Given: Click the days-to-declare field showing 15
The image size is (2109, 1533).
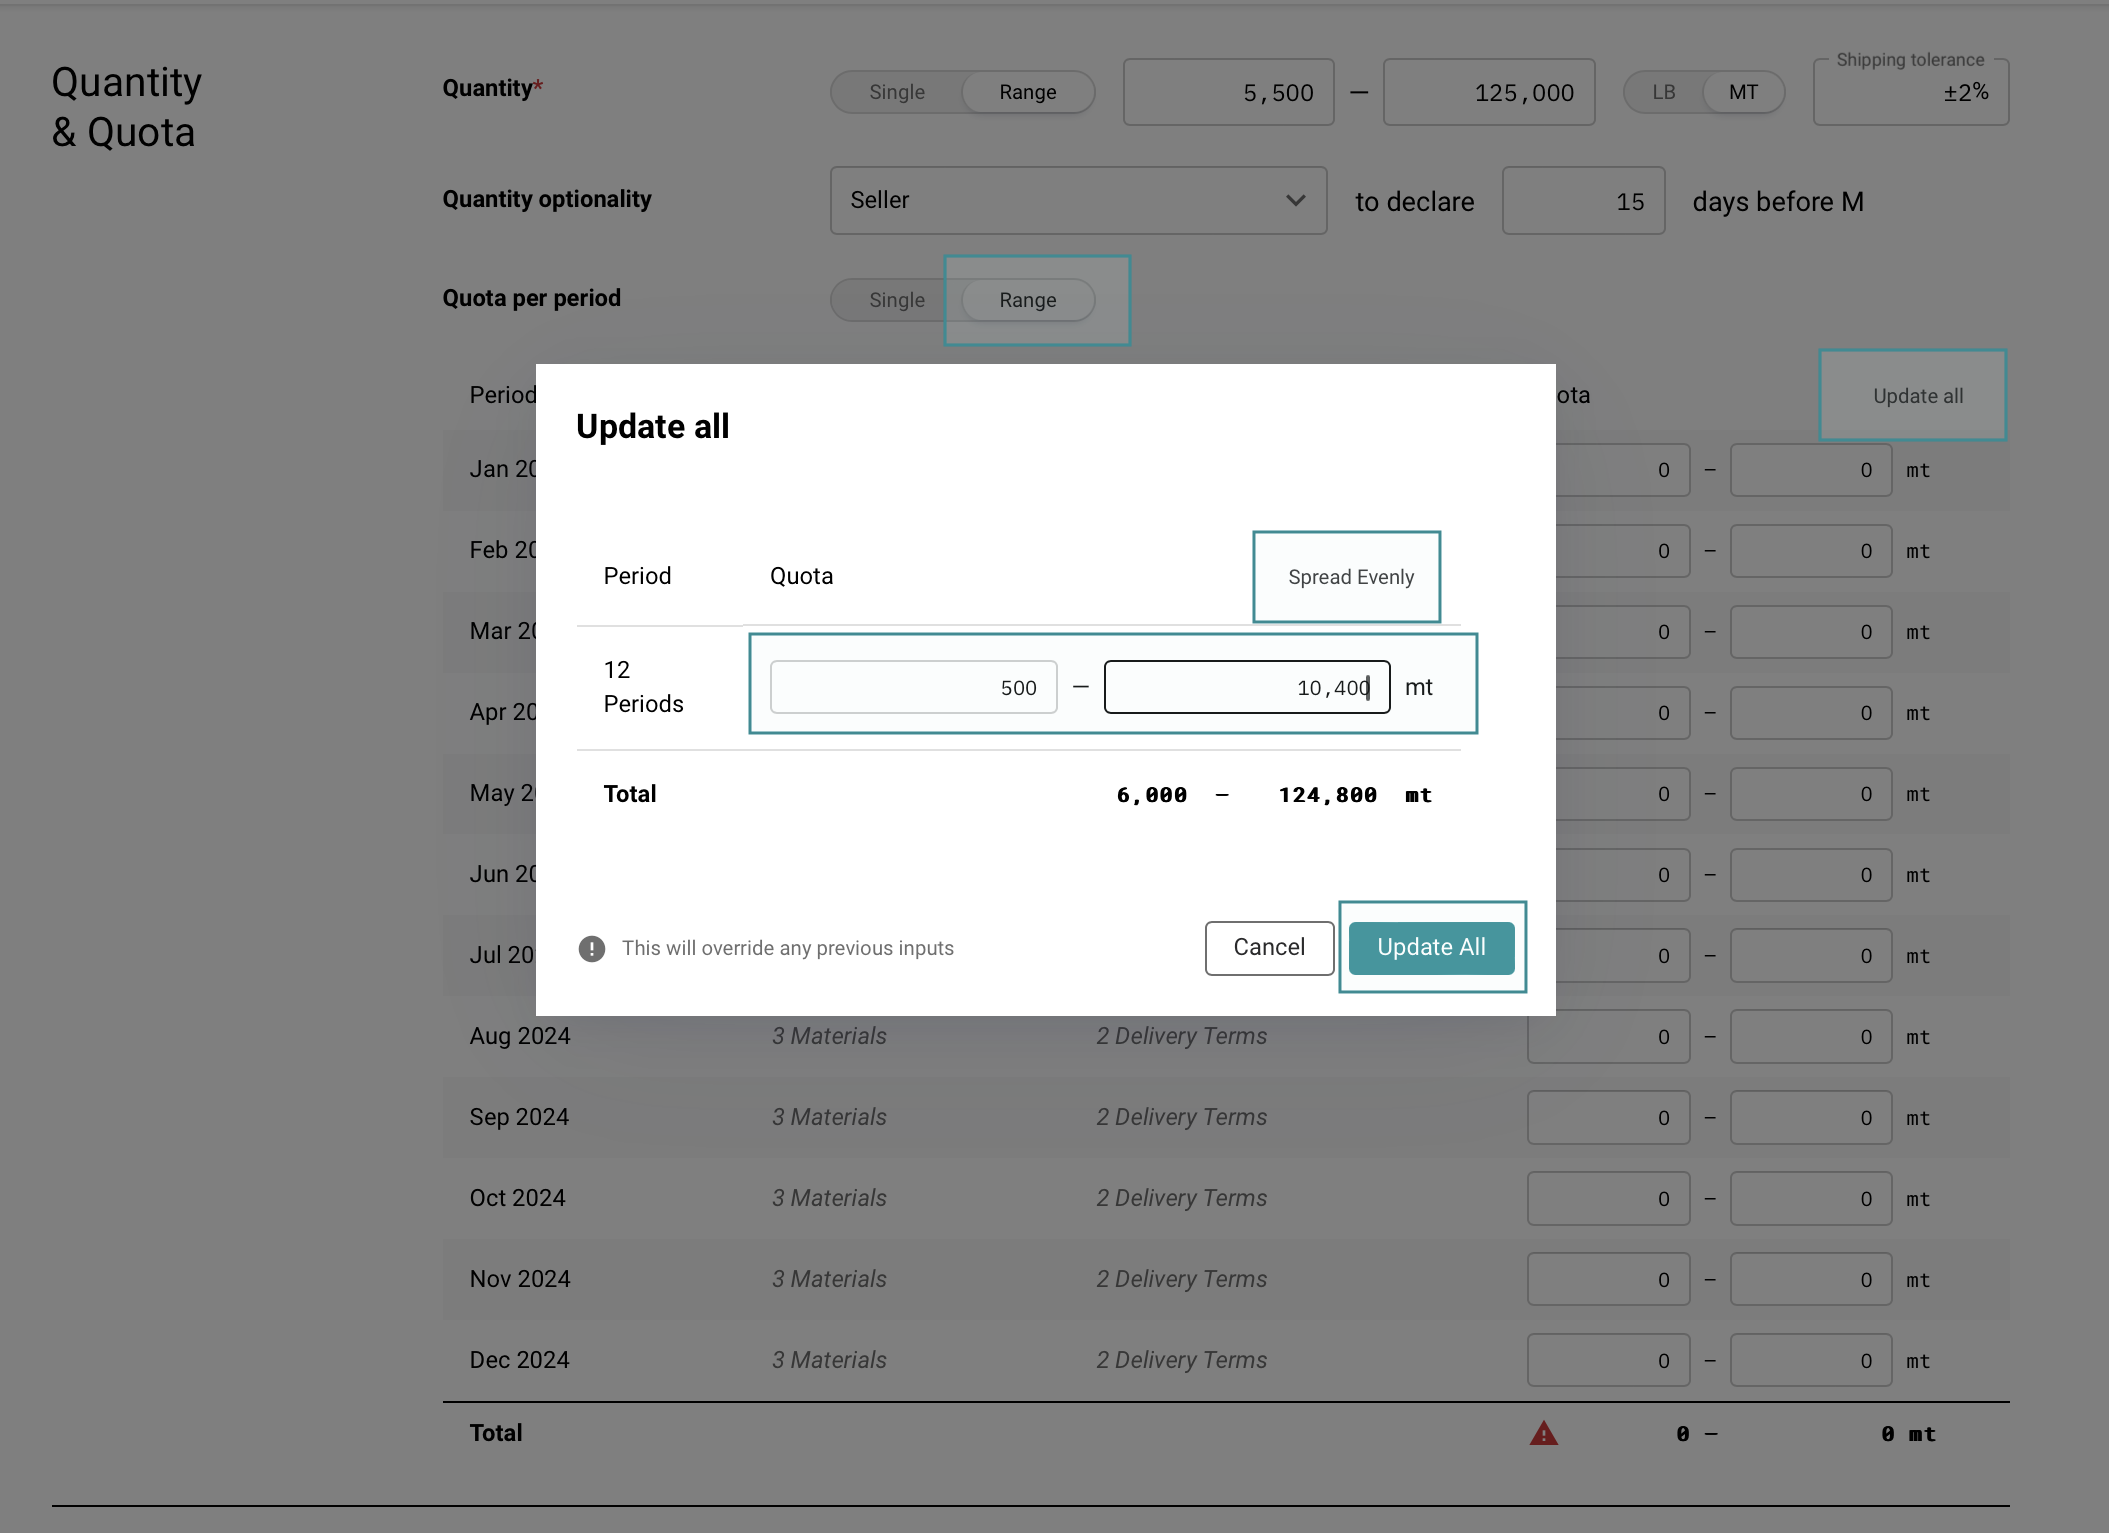Looking at the screenshot, I should click(1583, 201).
